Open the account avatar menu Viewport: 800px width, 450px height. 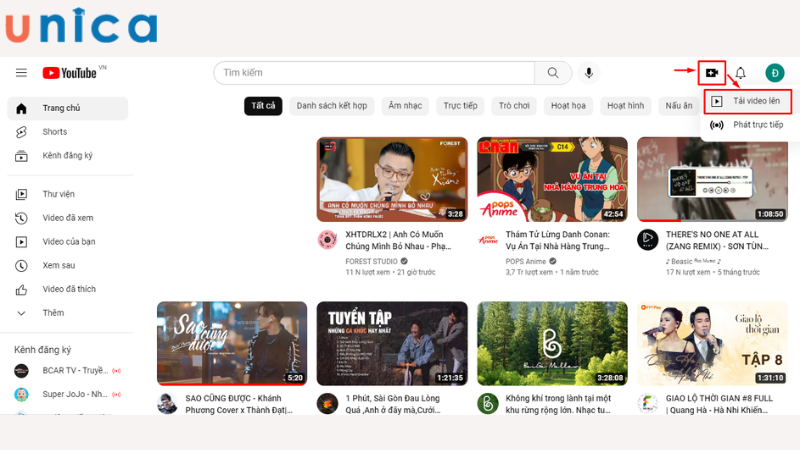(774, 73)
